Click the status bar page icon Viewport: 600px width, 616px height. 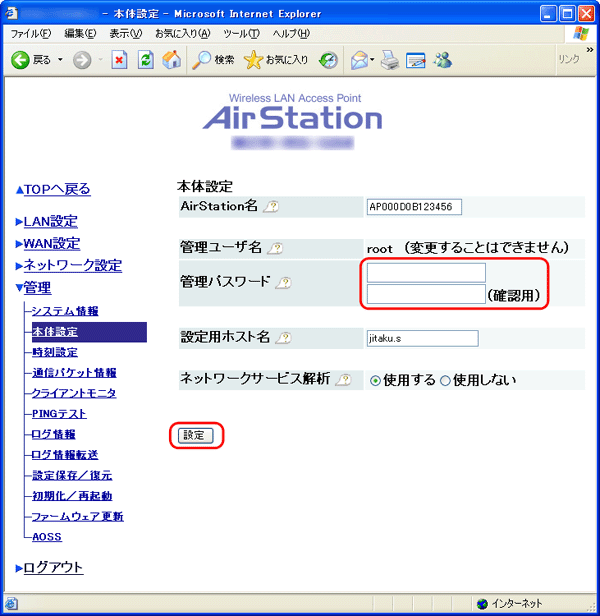pos(11,603)
